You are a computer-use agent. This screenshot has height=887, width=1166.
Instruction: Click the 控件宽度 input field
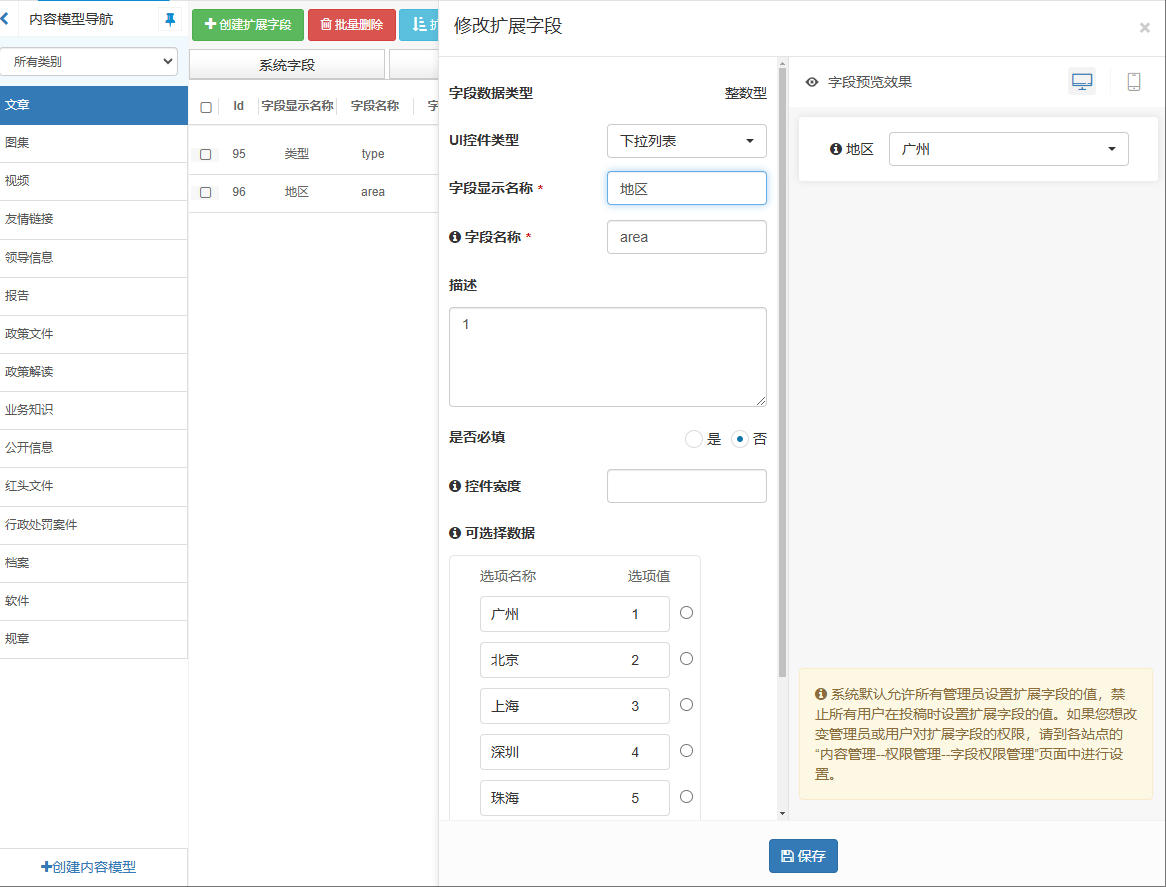(686, 486)
